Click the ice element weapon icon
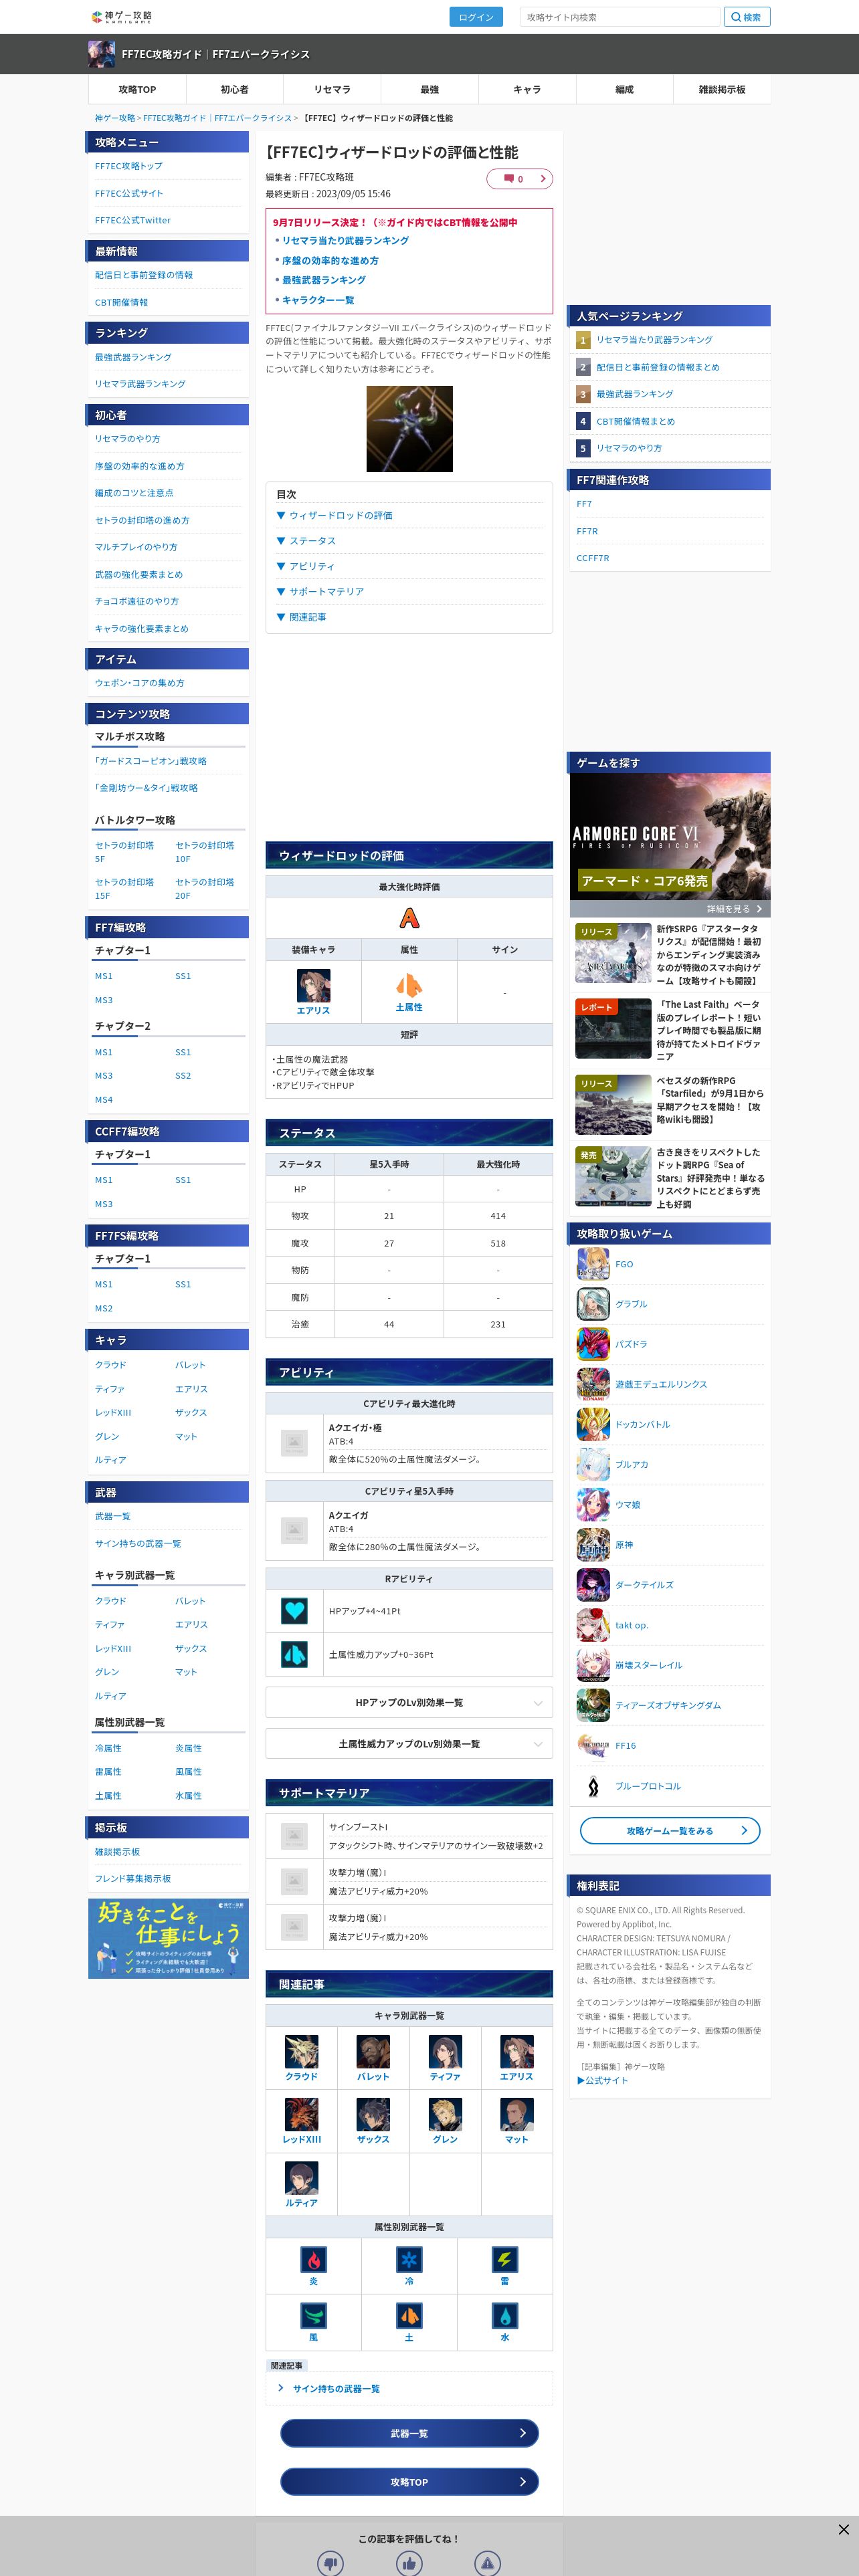 click(x=409, y=2259)
